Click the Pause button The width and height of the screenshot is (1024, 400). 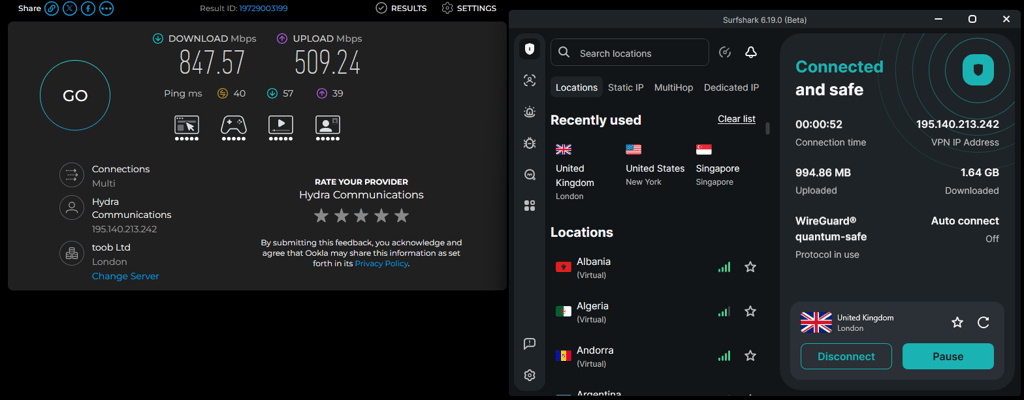coord(948,356)
